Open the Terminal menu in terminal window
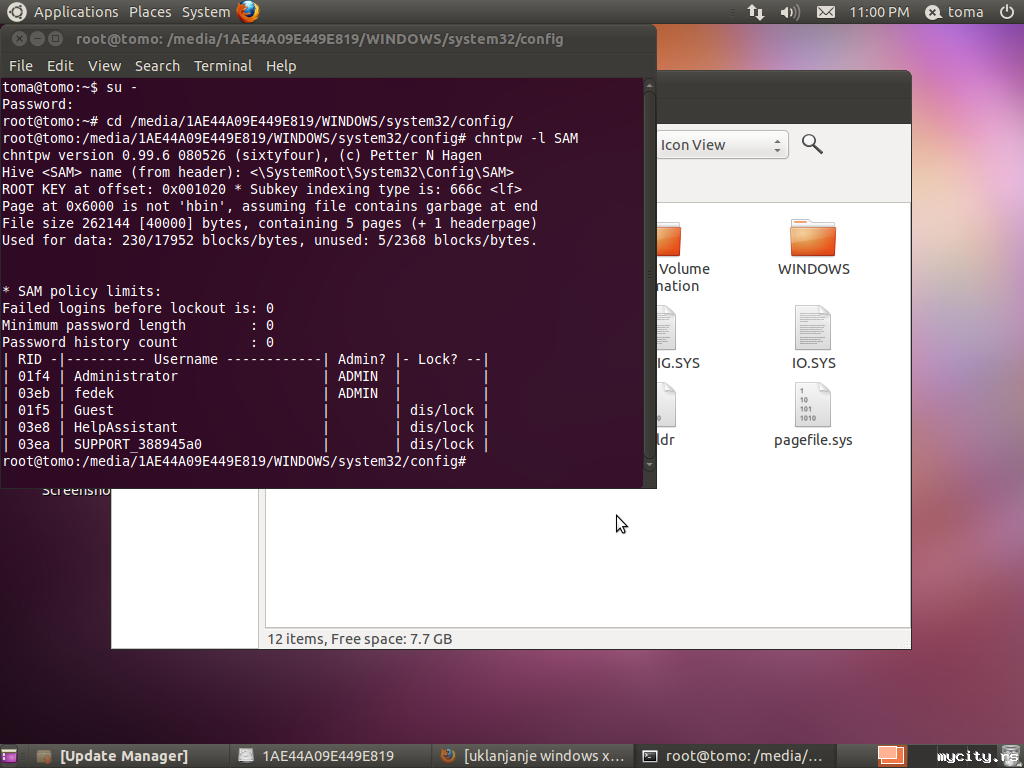This screenshot has width=1024, height=768. point(223,66)
